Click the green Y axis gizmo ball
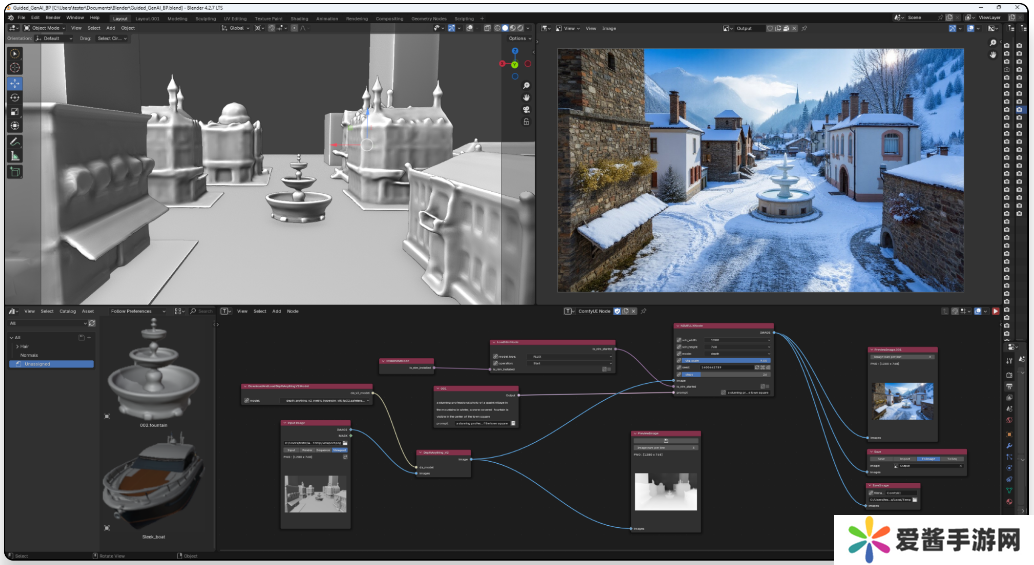This screenshot has width=1034, height=565. (515, 64)
